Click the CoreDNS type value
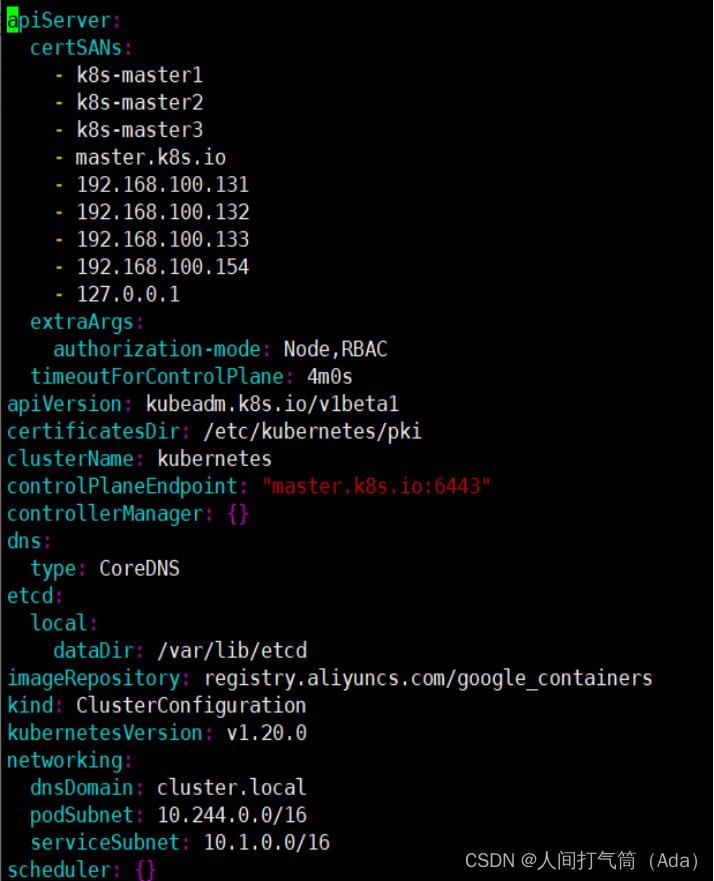This screenshot has width=714, height=881. (139, 569)
